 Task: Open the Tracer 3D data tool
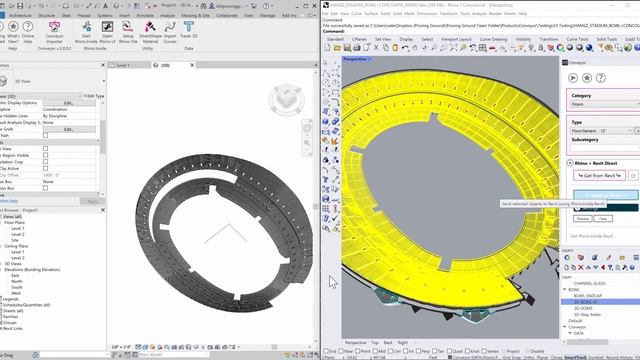coord(189,30)
